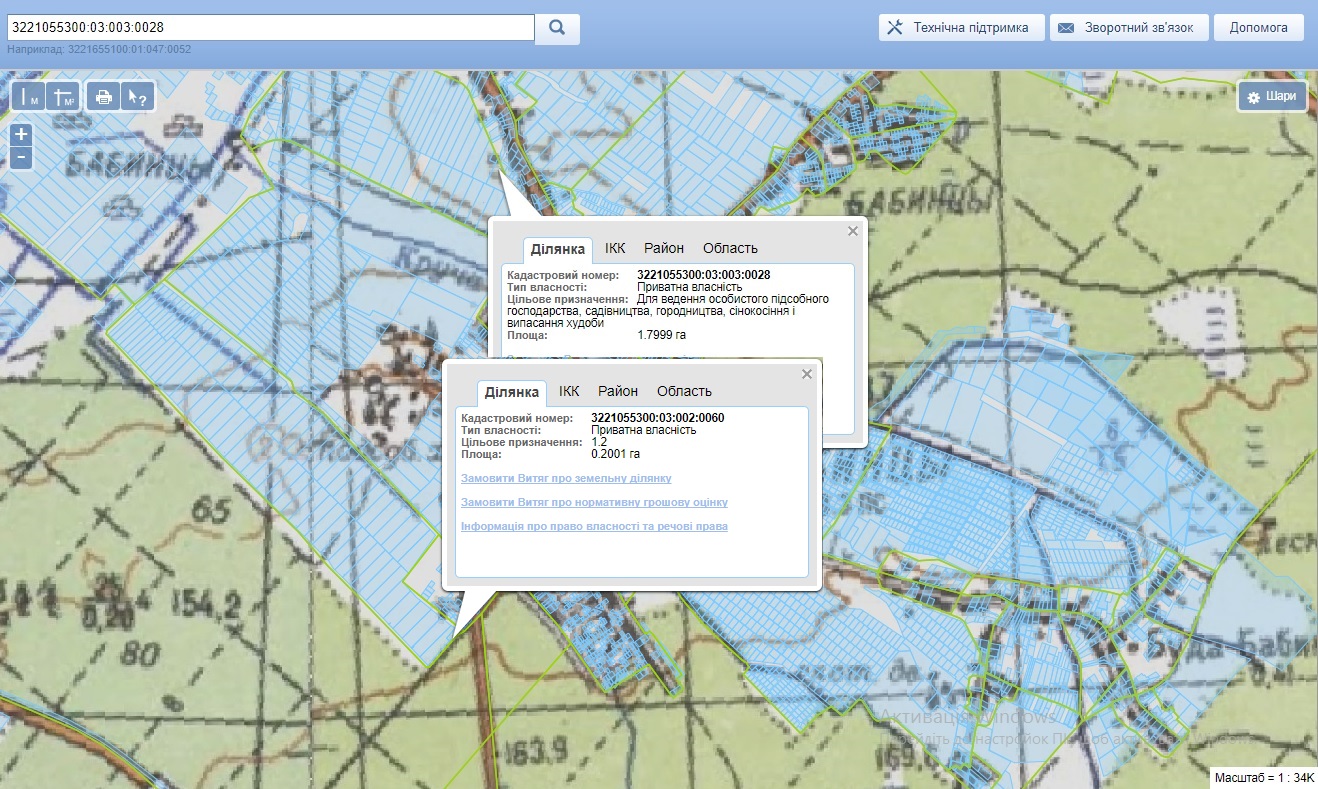Click Приватна власність in back popup

(690, 287)
